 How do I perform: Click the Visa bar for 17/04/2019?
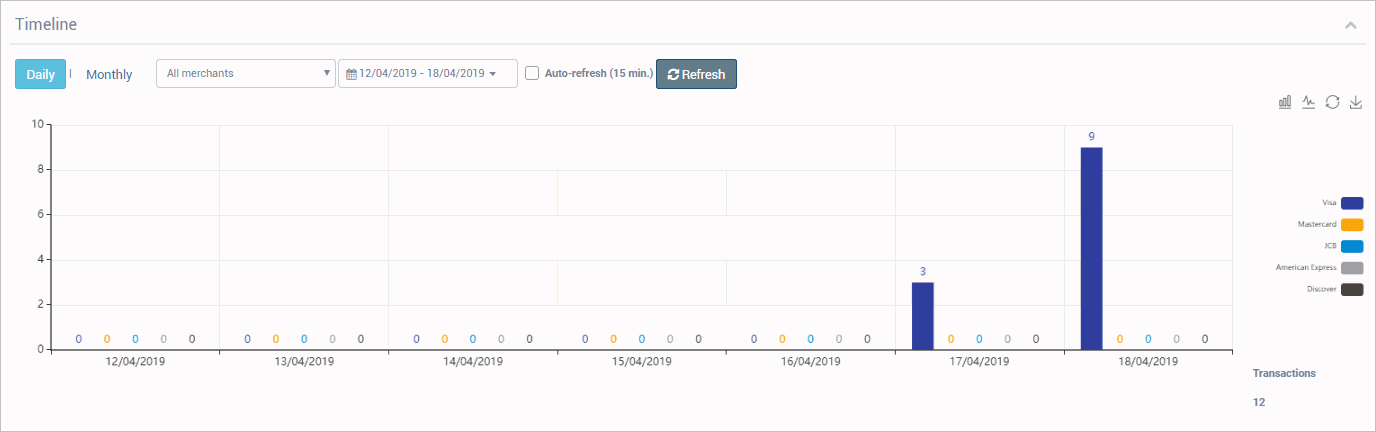point(922,315)
